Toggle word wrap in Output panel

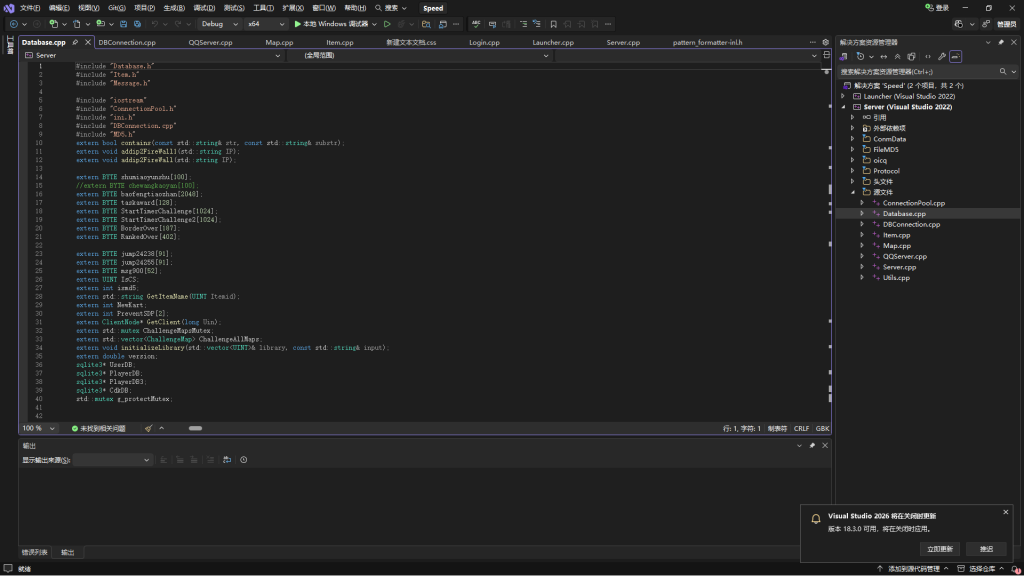coord(227,460)
